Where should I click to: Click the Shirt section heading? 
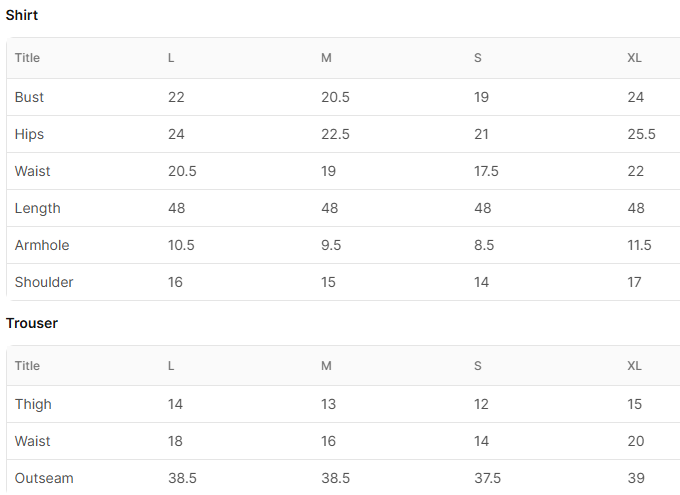click(x=22, y=15)
